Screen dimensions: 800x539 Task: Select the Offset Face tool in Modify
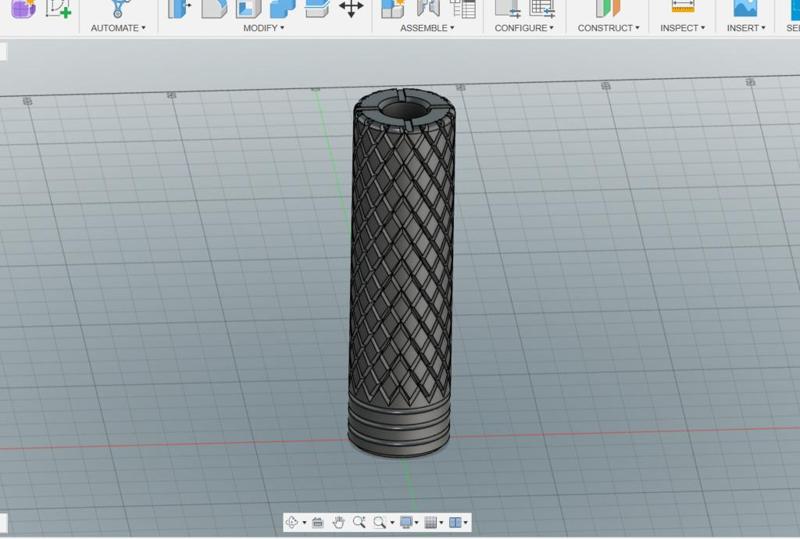(317, 8)
